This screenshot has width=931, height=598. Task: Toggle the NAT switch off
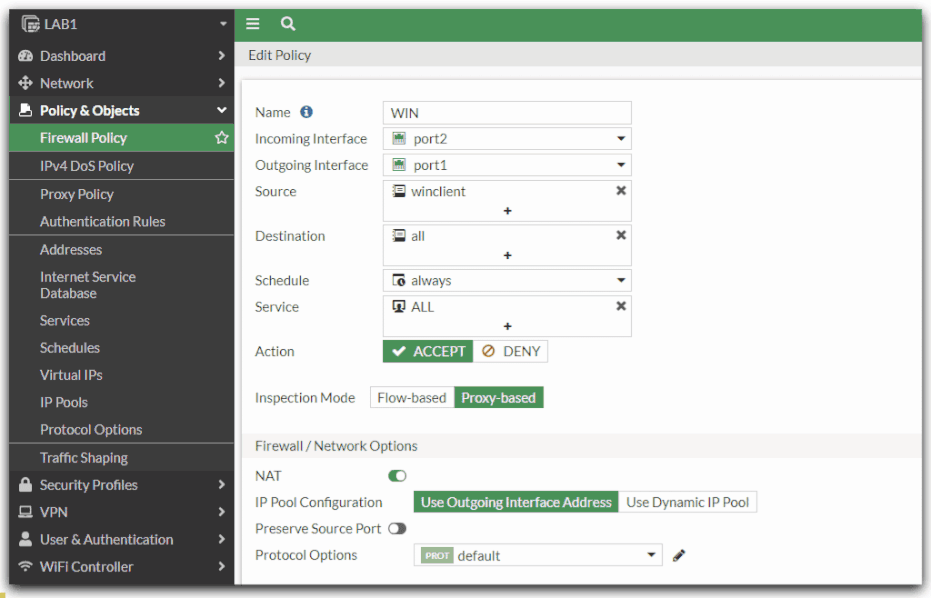(x=397, y=476)
